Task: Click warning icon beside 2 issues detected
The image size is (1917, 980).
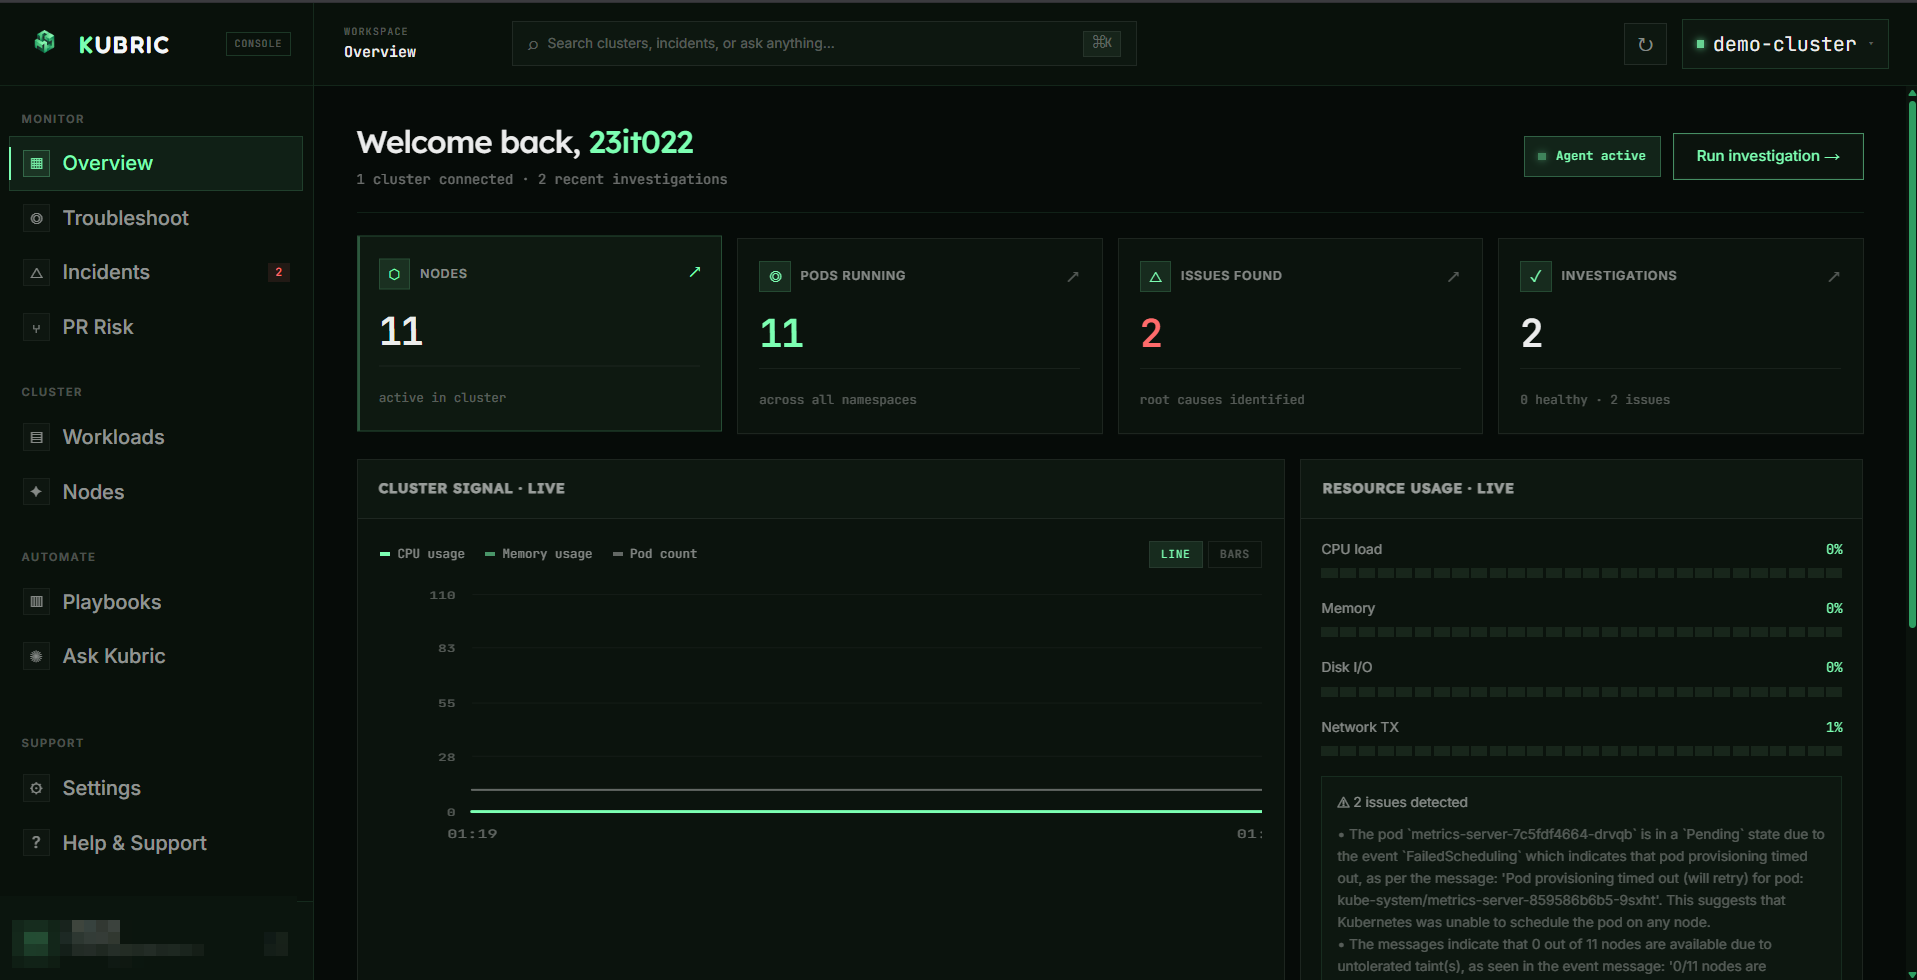Action: 1343,802
